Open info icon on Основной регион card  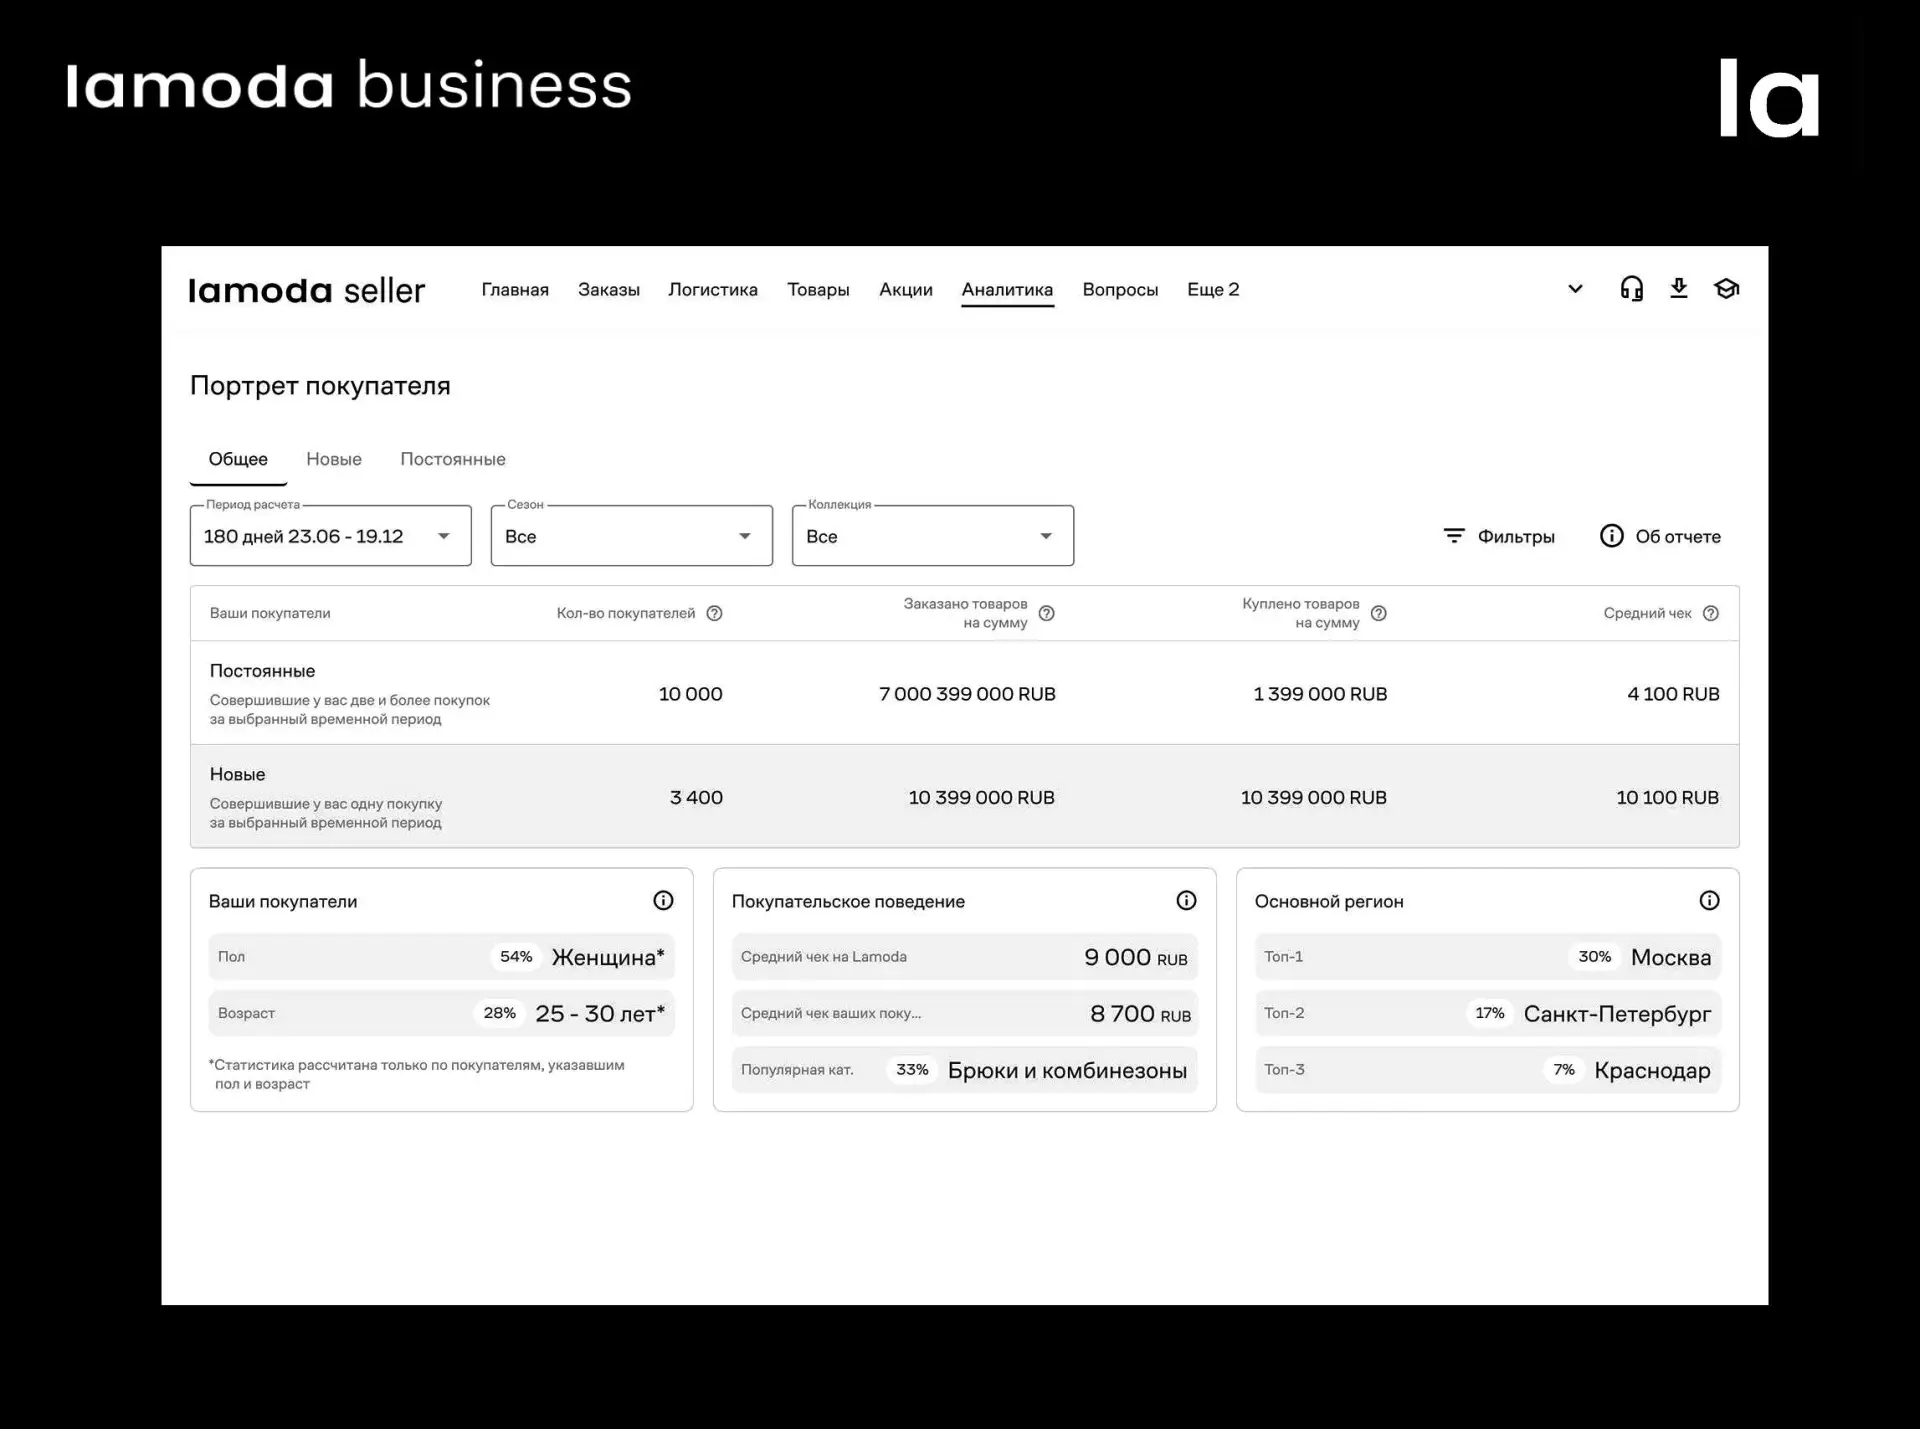click(x=1709, y=901)
